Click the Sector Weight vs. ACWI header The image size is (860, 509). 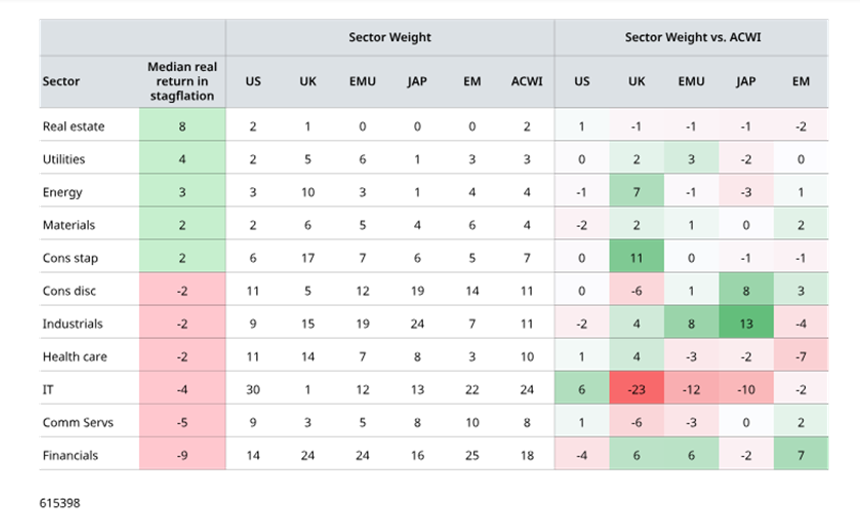click(691, 37)
